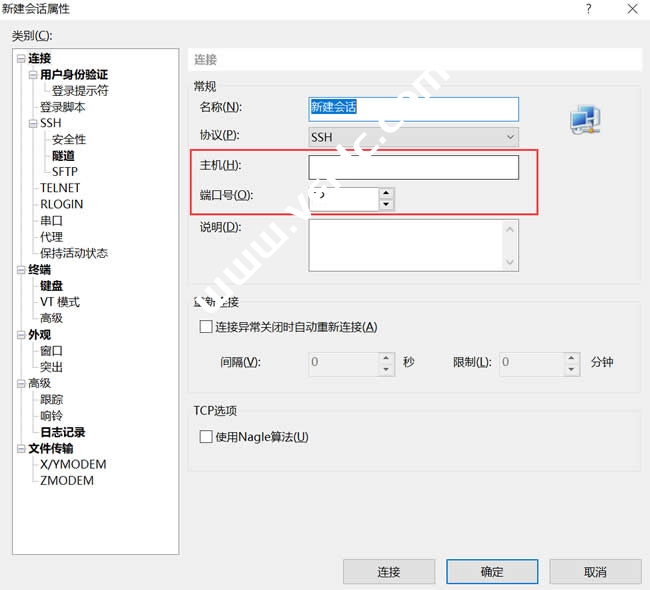Select 串口 in the tree
This screenshot has height=590, width=650.
point(51,221)
